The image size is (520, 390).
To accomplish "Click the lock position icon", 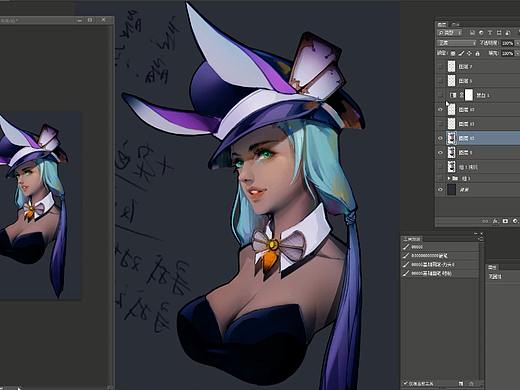I will coord(469,53).
